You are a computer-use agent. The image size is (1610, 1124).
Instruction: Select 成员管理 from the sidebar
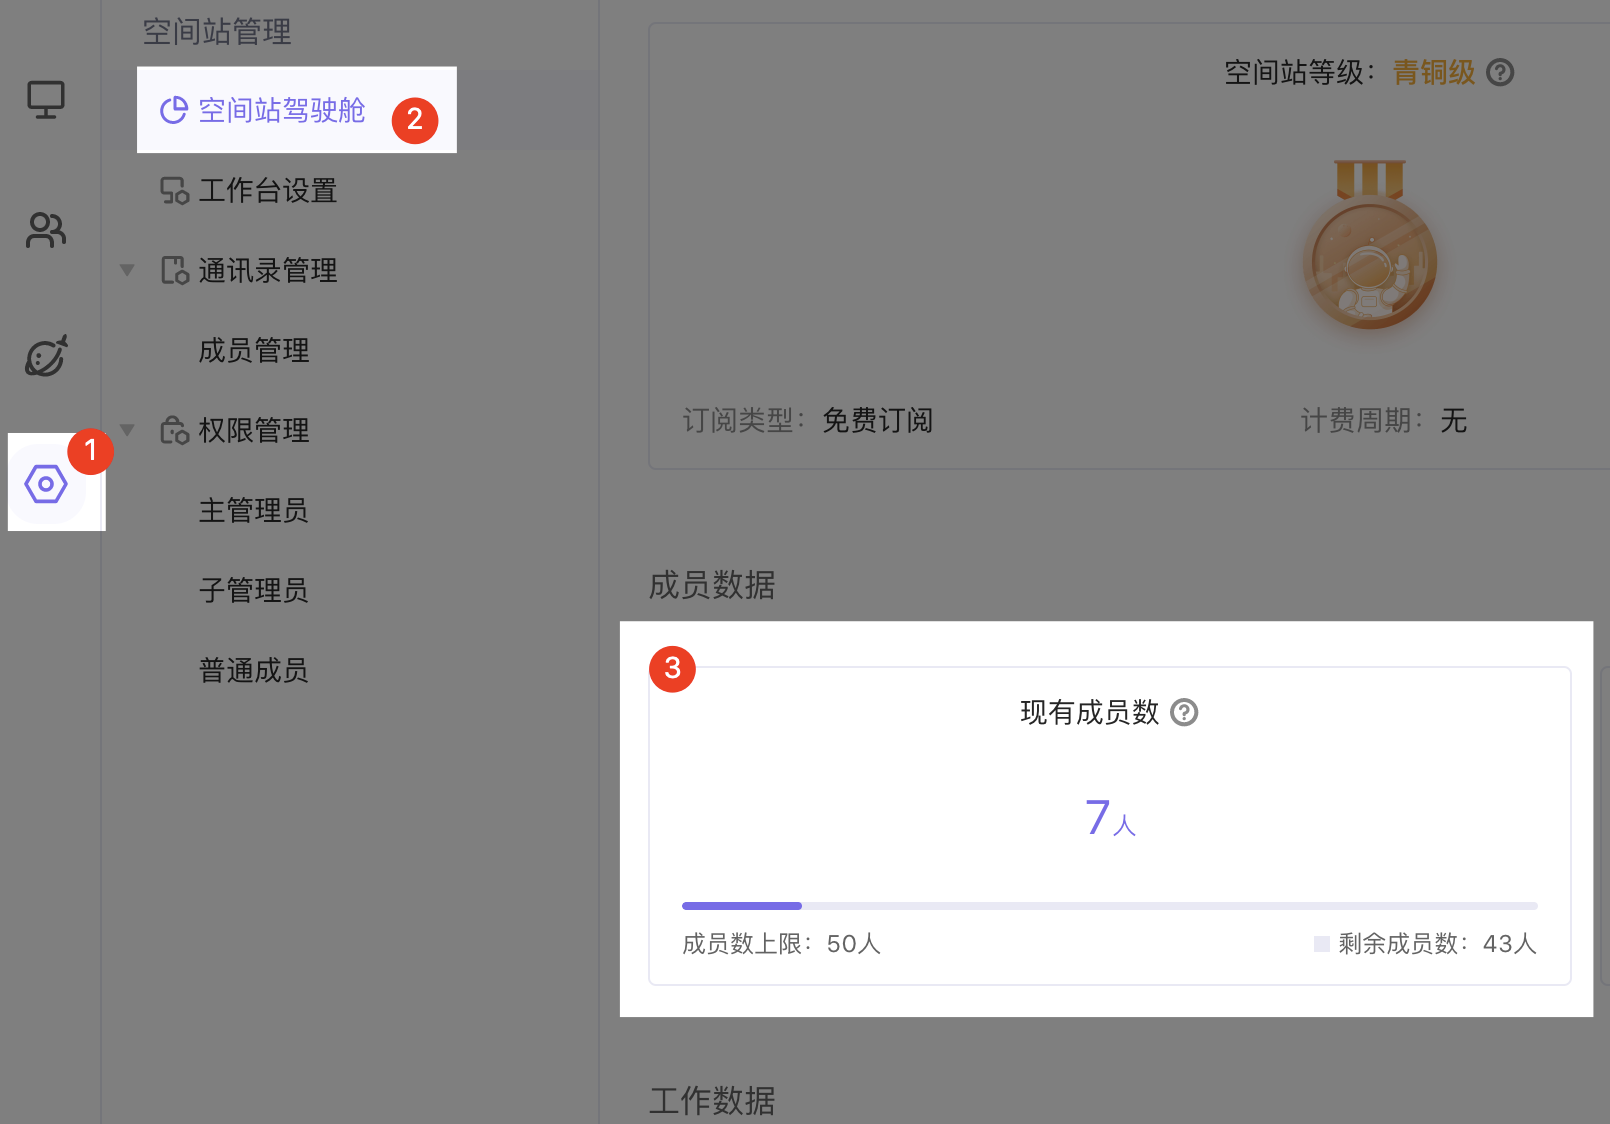tap(253, 350)
